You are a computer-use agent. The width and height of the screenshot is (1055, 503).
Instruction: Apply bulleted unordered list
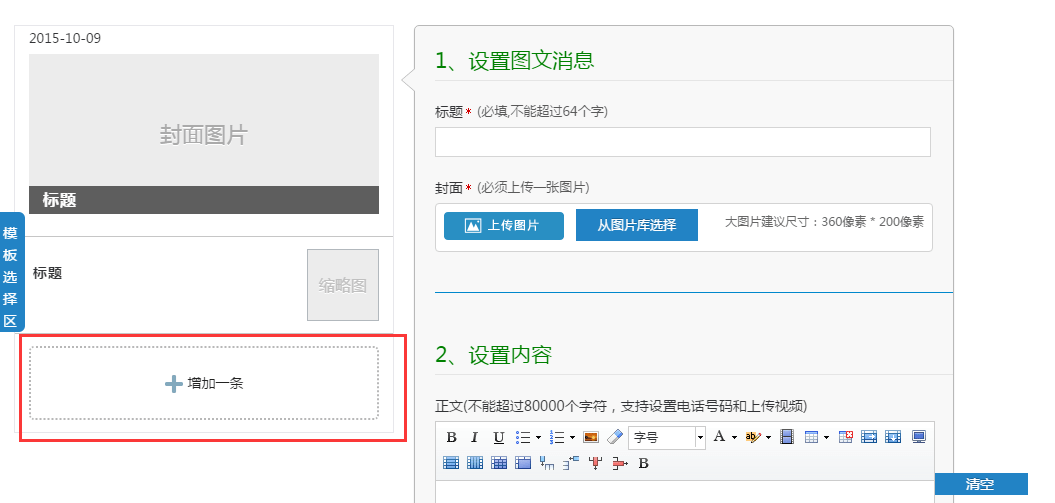point(523,438)
